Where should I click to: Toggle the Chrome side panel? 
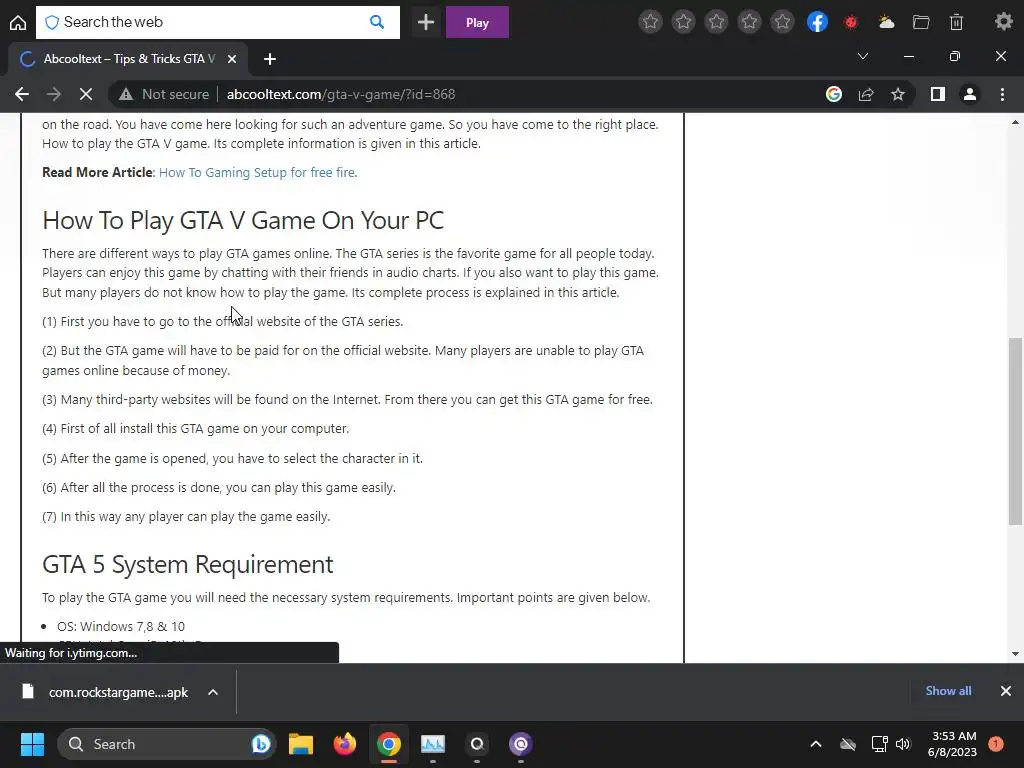[938, 94]
